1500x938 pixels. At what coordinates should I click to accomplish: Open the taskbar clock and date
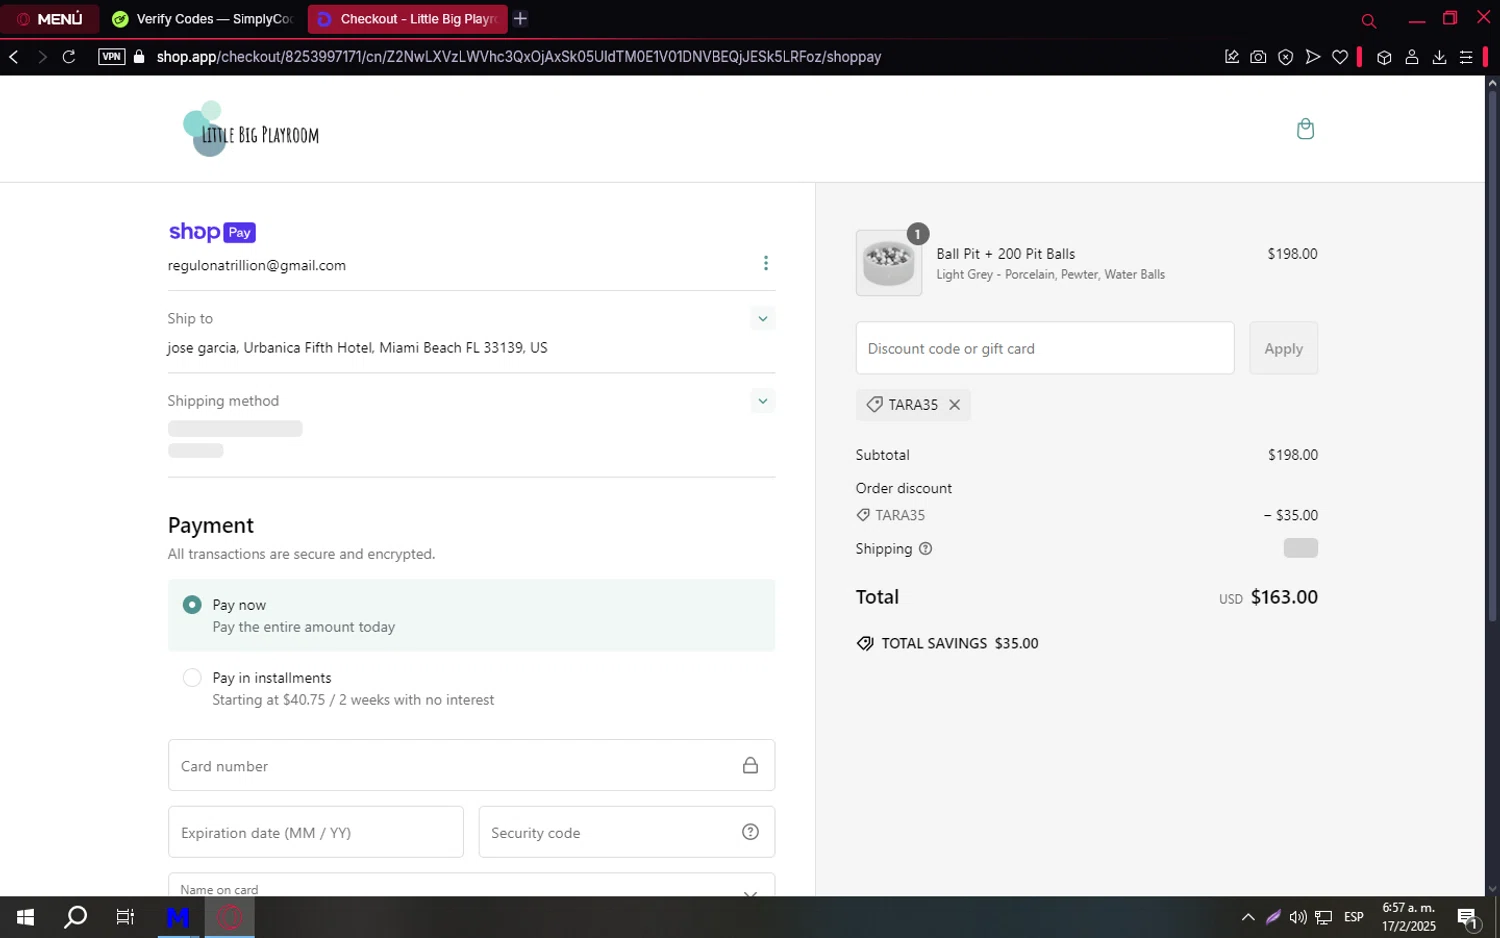click(x=1409, y=917)
